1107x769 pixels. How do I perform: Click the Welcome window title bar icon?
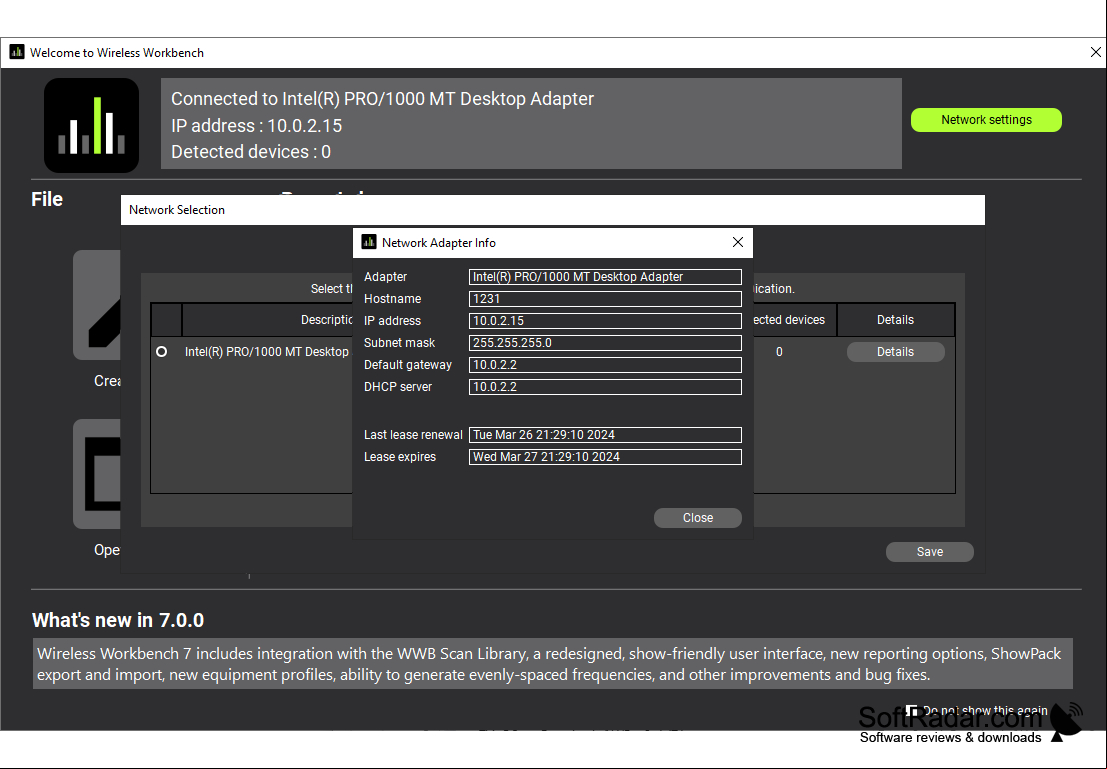tap(17, 52)
